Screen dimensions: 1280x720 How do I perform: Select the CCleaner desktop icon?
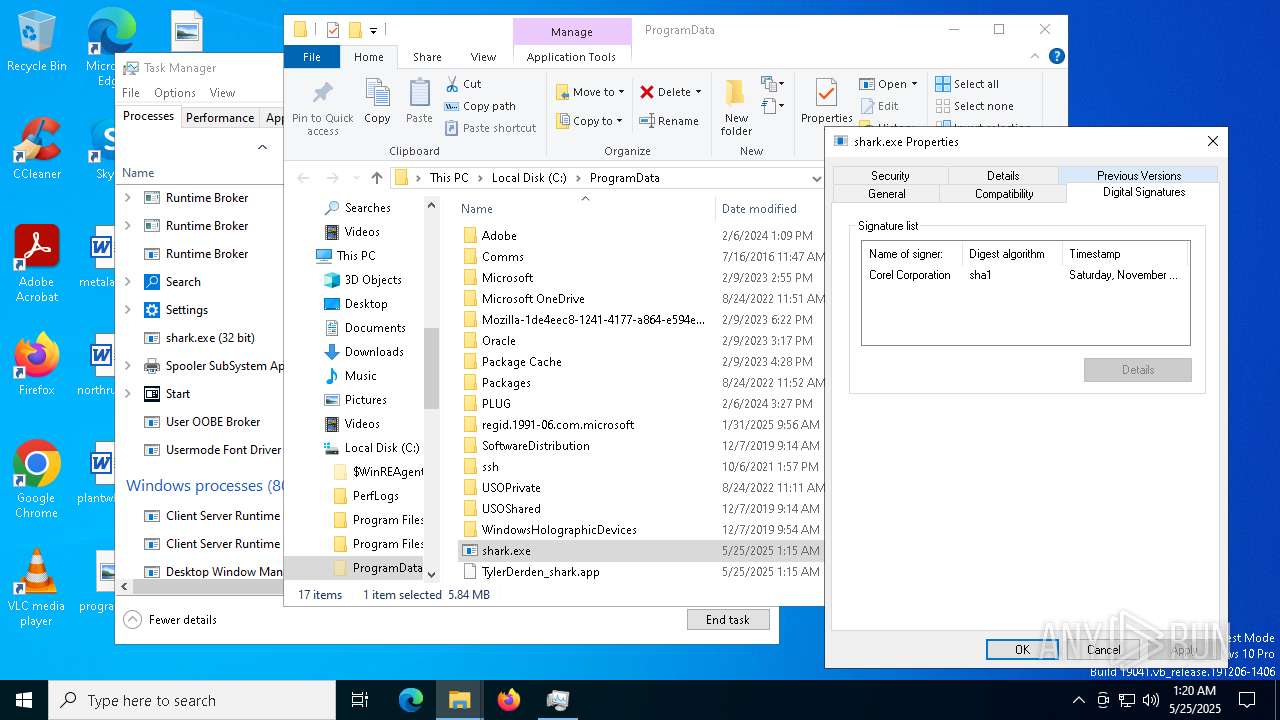coord(36,148)
